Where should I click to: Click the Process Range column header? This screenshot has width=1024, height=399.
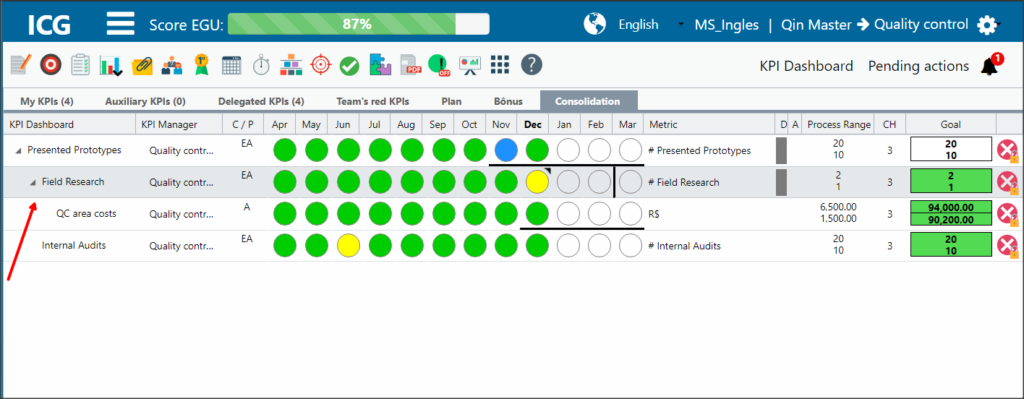838,124
